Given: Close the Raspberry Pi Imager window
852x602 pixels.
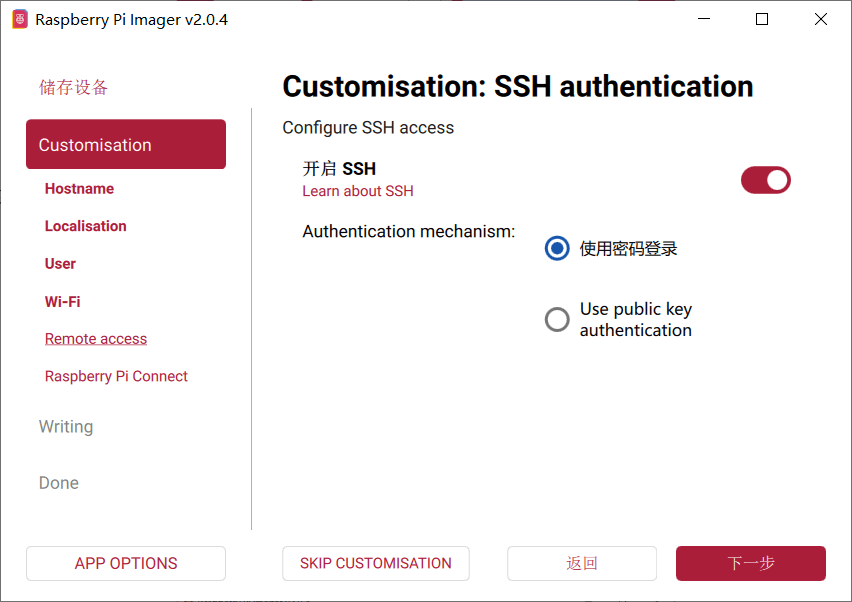Looking at the screenshot, I should 821,19.
